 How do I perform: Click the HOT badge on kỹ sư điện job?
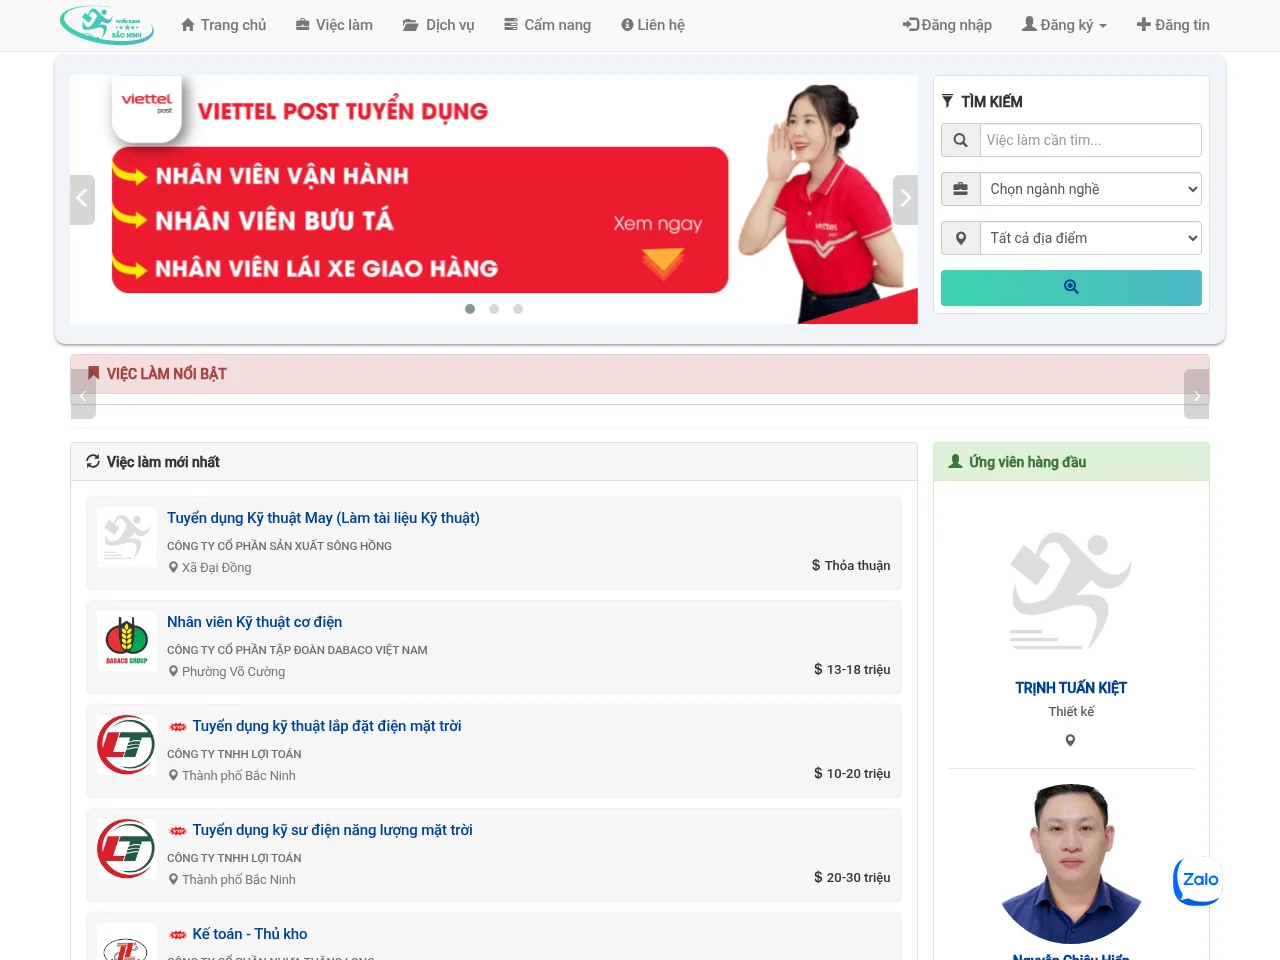pos(178,831)
